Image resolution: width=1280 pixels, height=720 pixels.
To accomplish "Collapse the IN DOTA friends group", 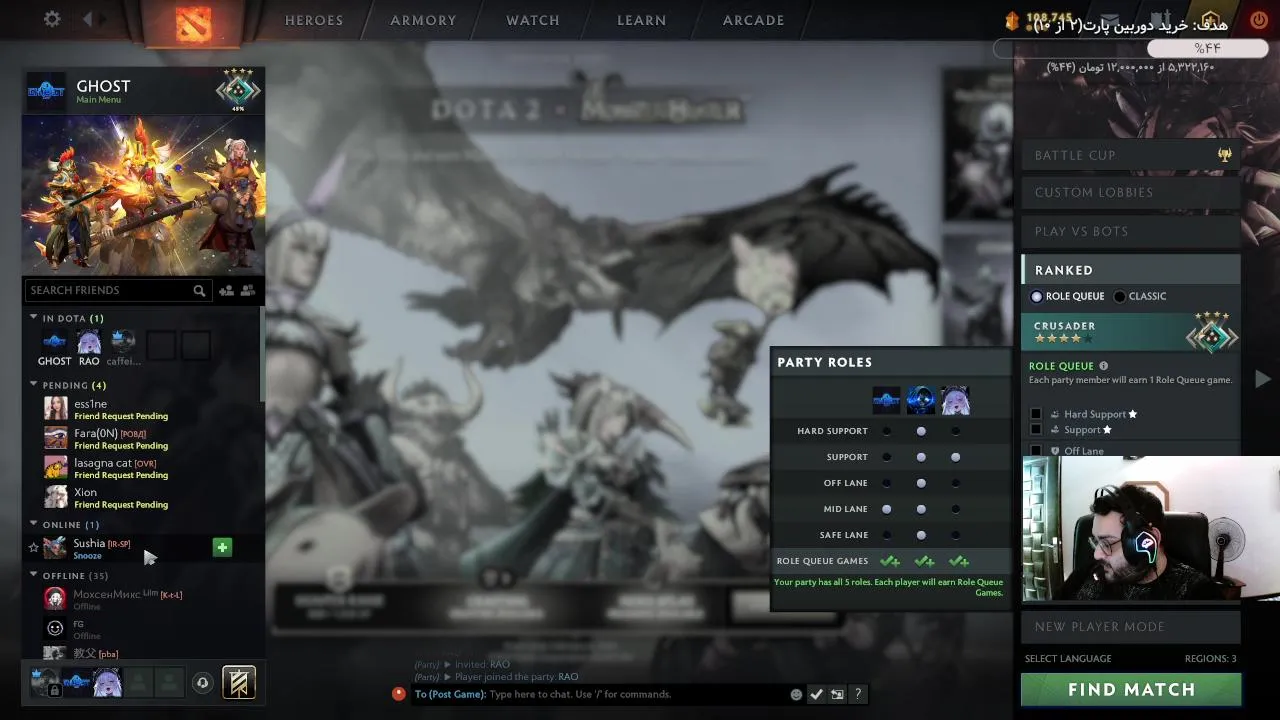I will tap(33, 318).
